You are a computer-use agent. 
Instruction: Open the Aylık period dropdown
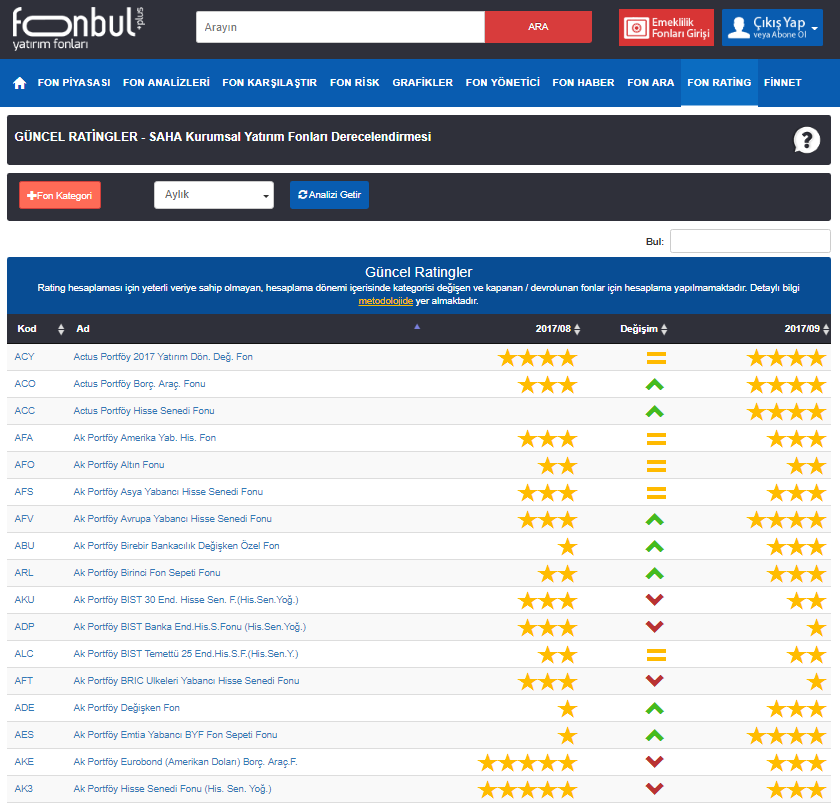tap(214, 195)
